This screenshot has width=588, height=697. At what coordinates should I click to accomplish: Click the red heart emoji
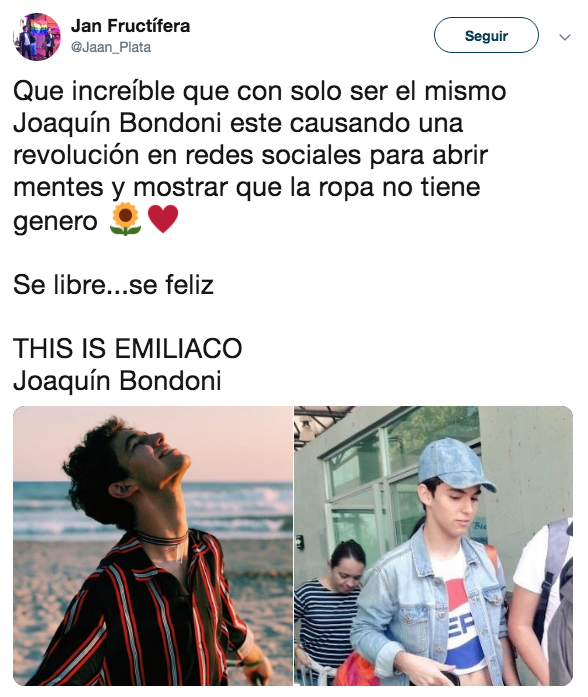coord(163,219)
